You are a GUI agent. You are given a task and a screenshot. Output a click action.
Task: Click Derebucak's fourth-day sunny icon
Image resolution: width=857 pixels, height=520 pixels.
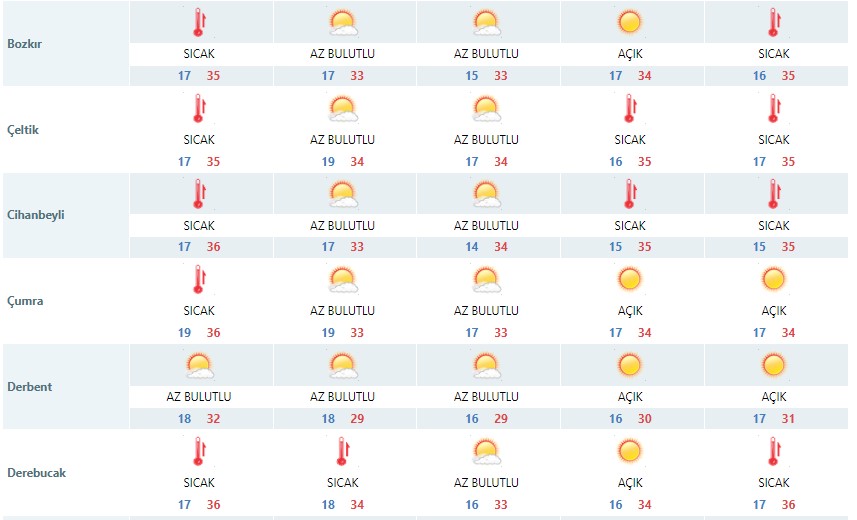(630, 451)
